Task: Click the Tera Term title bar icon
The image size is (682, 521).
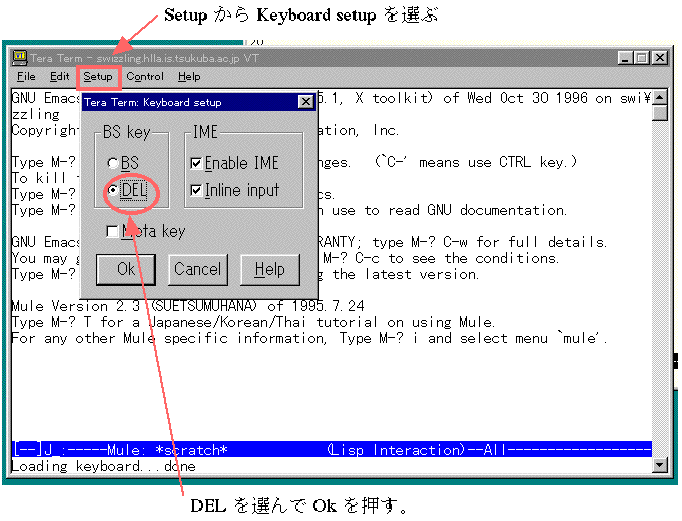Action: click(20, 57)
